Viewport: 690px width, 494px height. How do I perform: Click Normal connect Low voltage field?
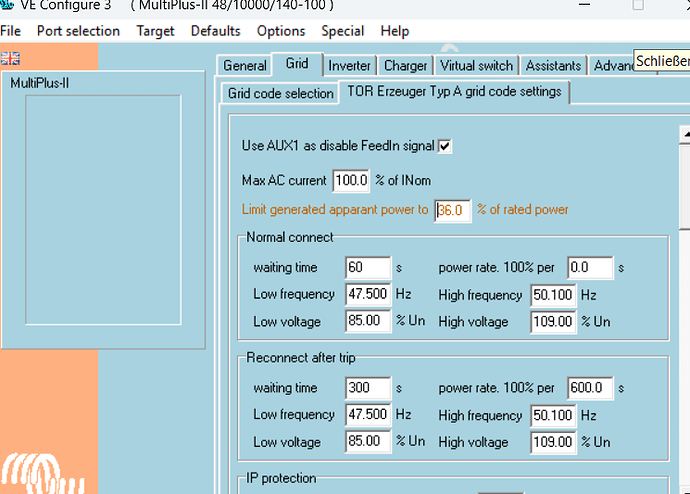click(368, 321)
